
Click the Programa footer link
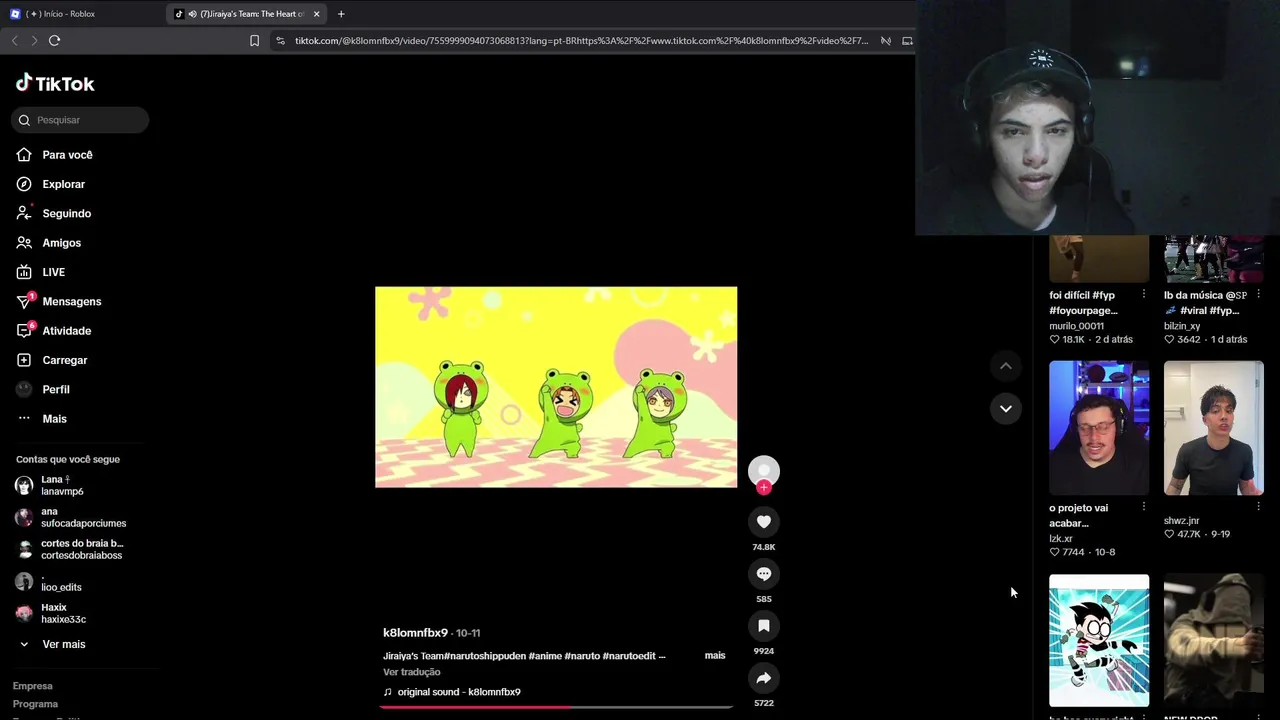tap(35, 704)
